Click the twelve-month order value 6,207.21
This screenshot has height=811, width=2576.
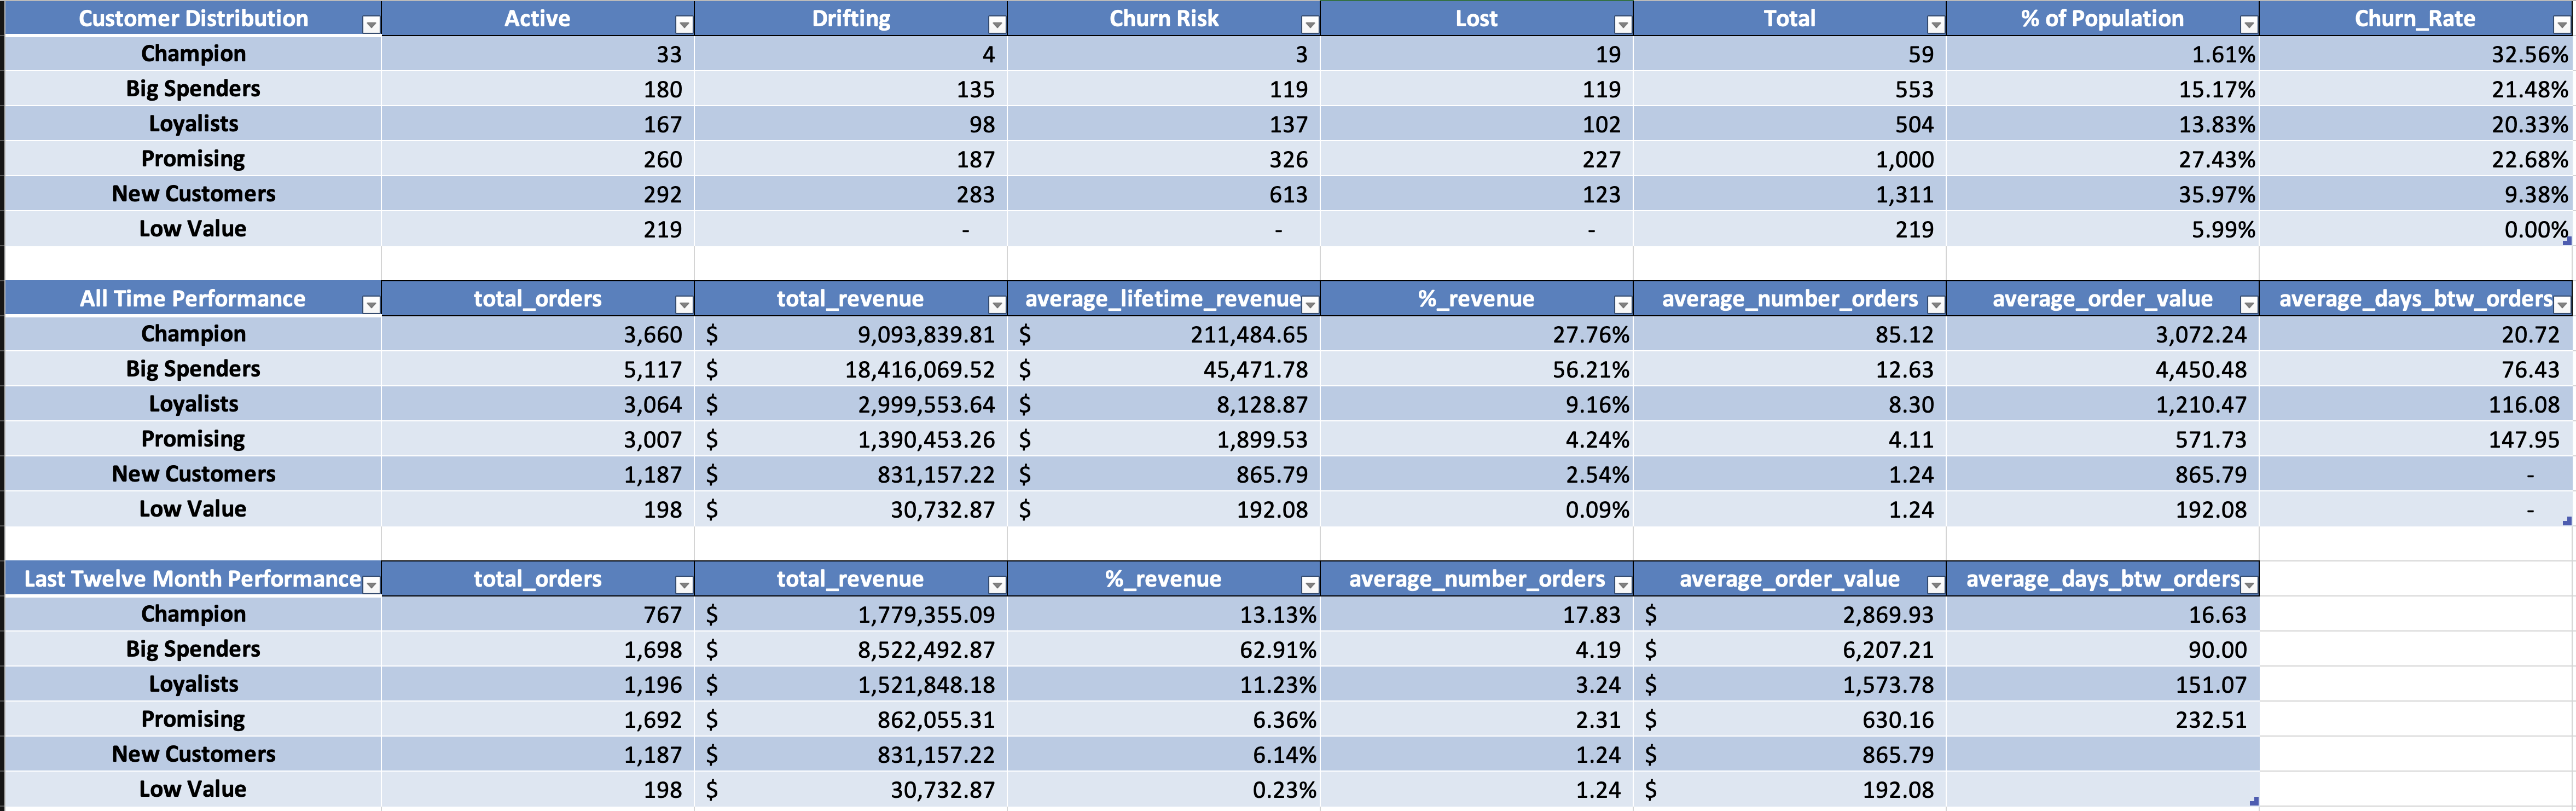(1789, 649)
